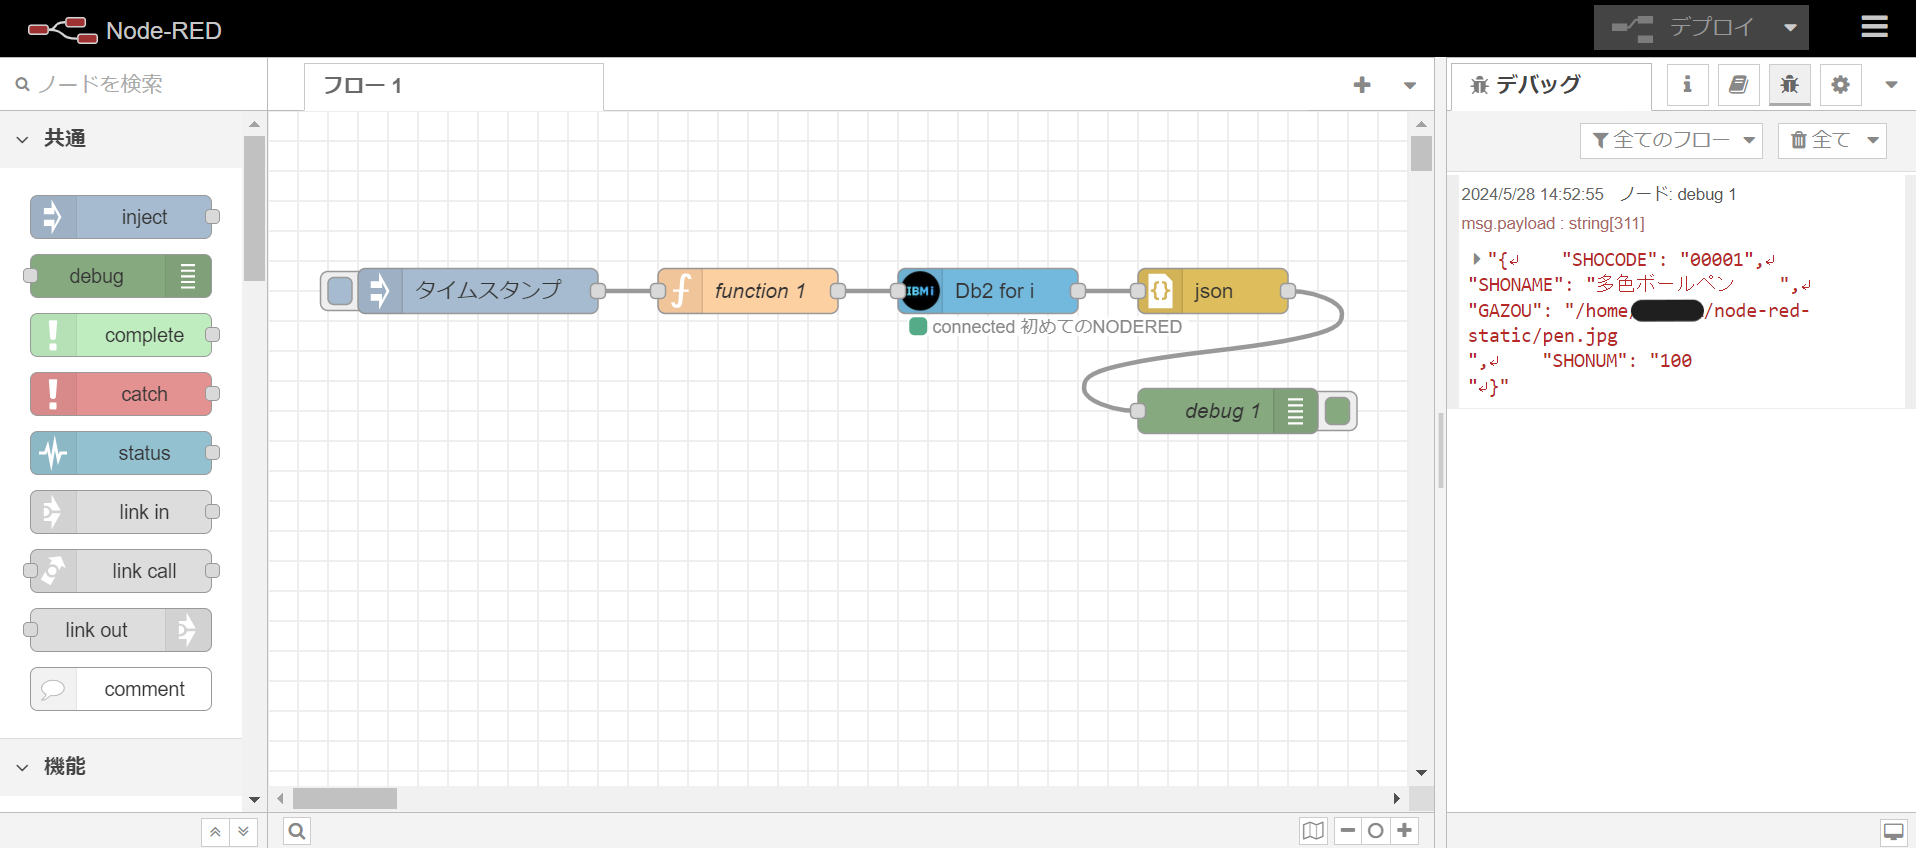Viewport: 1916px width, 848px height.
Task: Click the Node-RED logo
Action: pos(124,30)
